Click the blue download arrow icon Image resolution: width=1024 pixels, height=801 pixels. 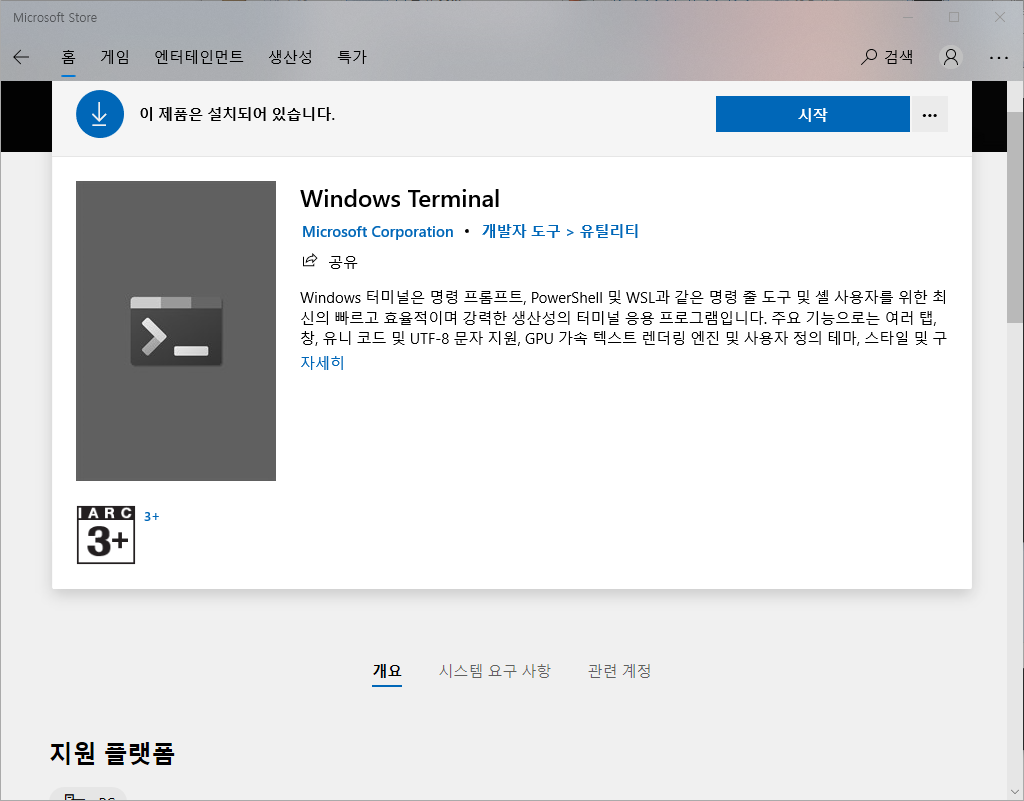click(x=100, y=114)
